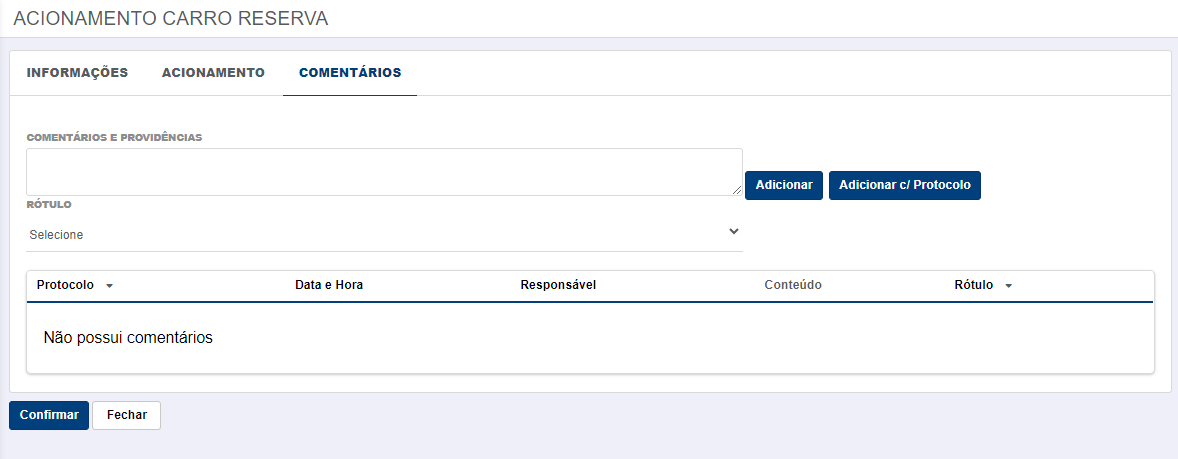Close the form with Fechar
Image resolution: width=1178 pixels, height=459 pixels.
pos(126,415)
